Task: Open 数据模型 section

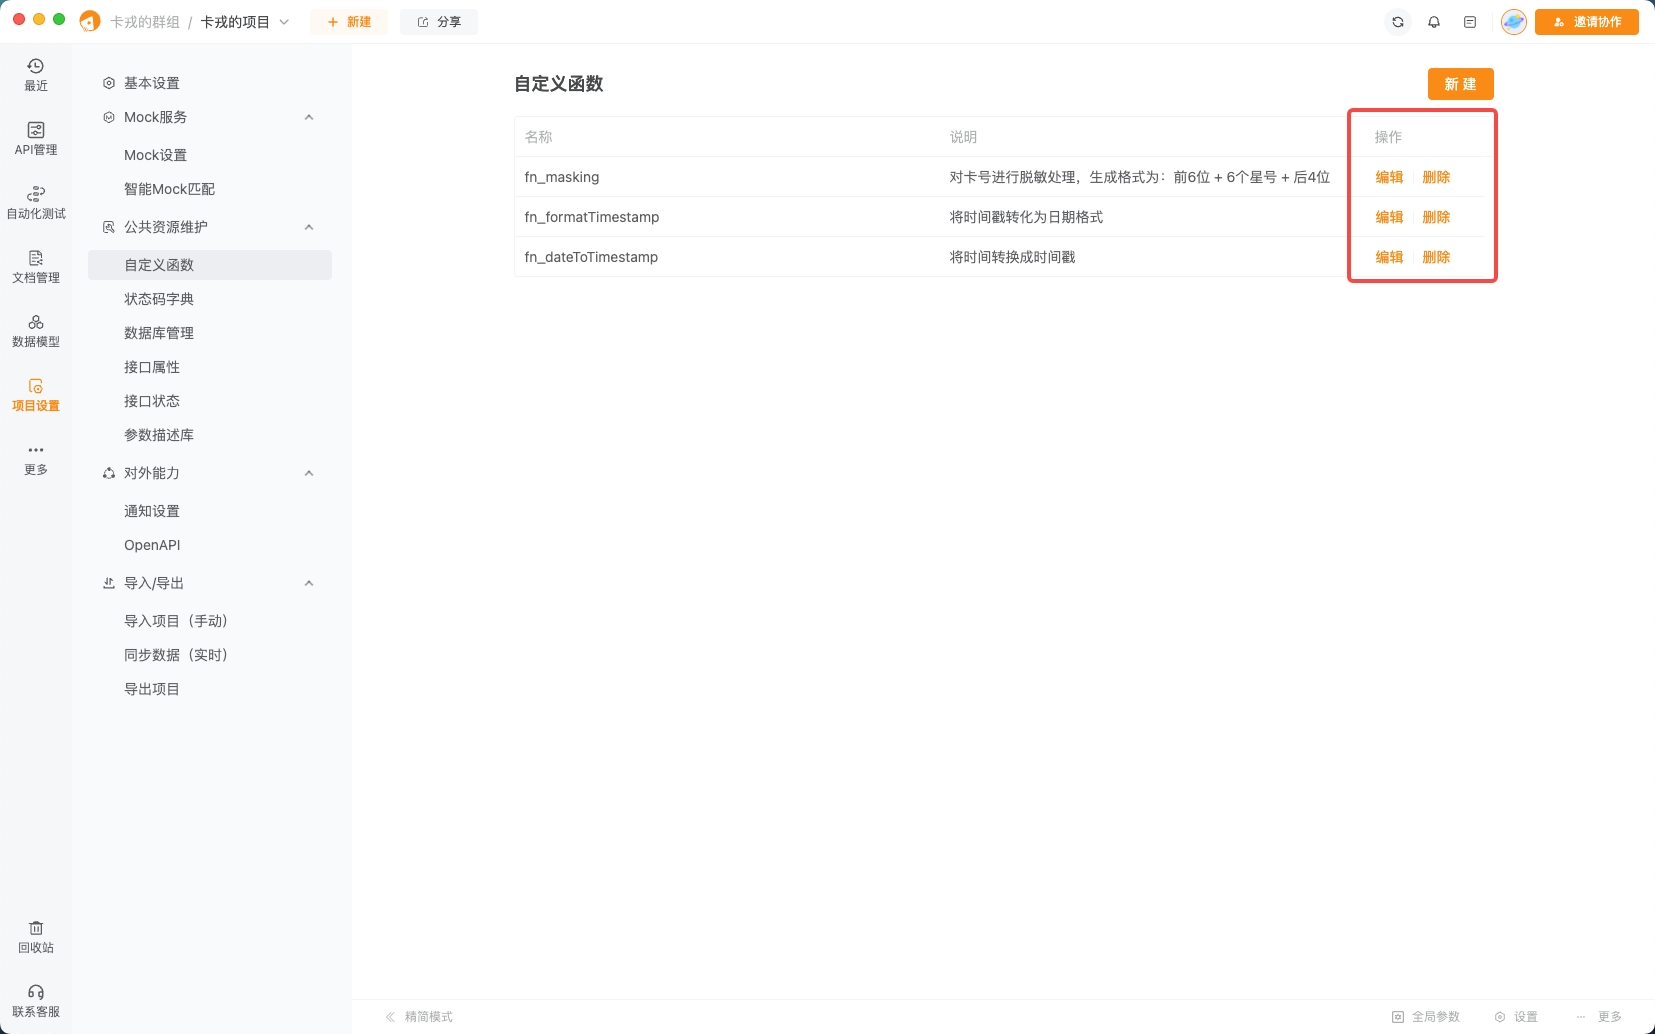Action: [36, 331]
